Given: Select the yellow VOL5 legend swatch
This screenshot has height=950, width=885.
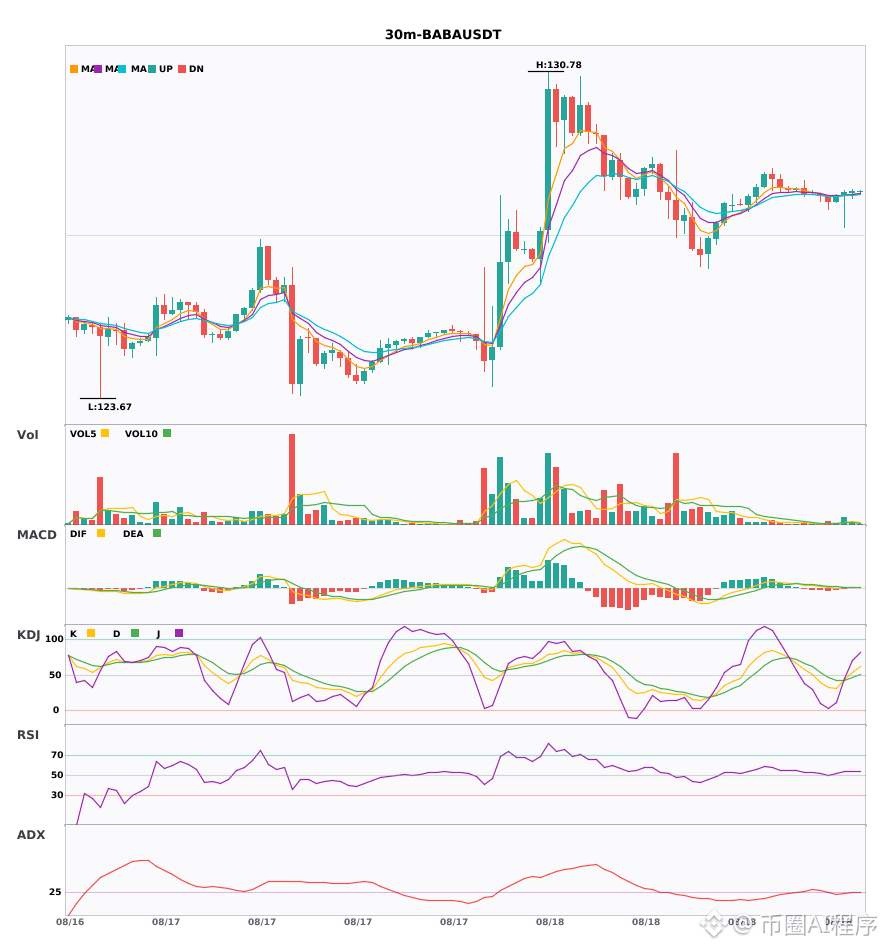Looking at the screenshot, I should [x=105, y=433].
